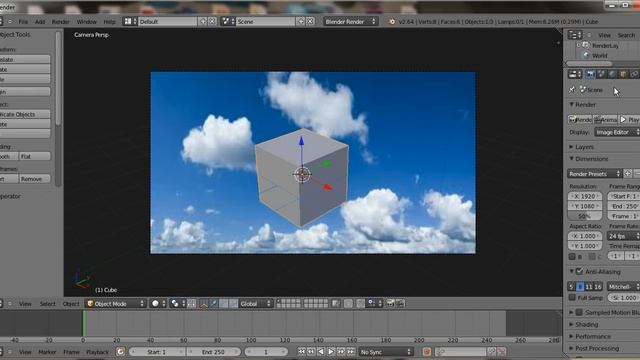This screenshot has height=360, width=640.
Task: Open the 24 fps frame rate dropdown
Action: 623,236
